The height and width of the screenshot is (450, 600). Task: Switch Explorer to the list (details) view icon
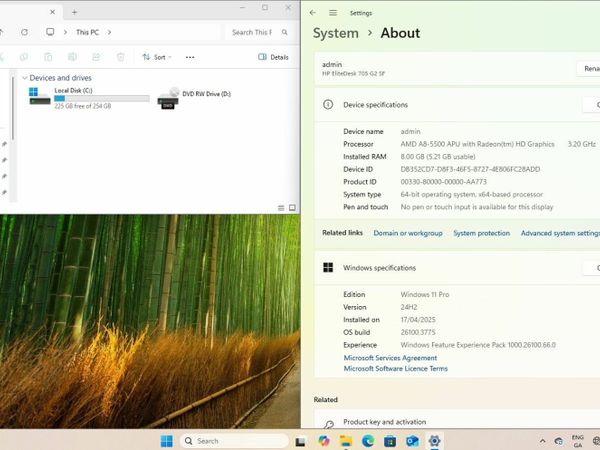(x=281, y=208)
